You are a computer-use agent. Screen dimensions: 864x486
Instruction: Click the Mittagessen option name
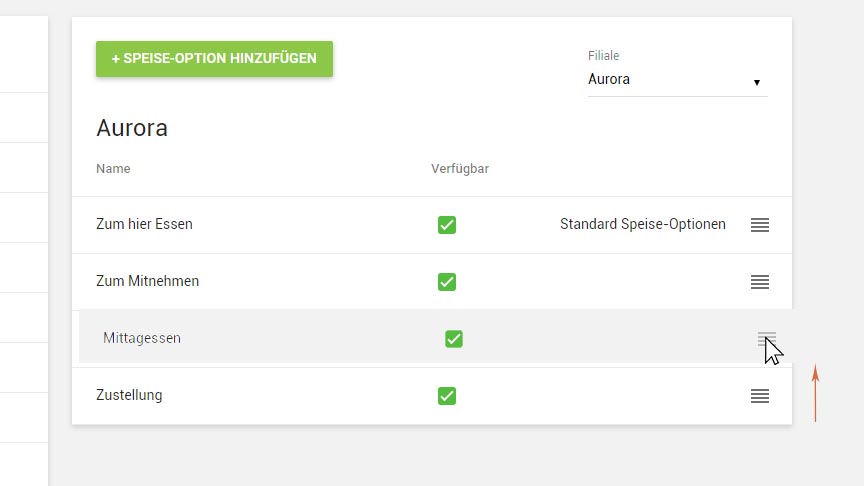(142, 339)
